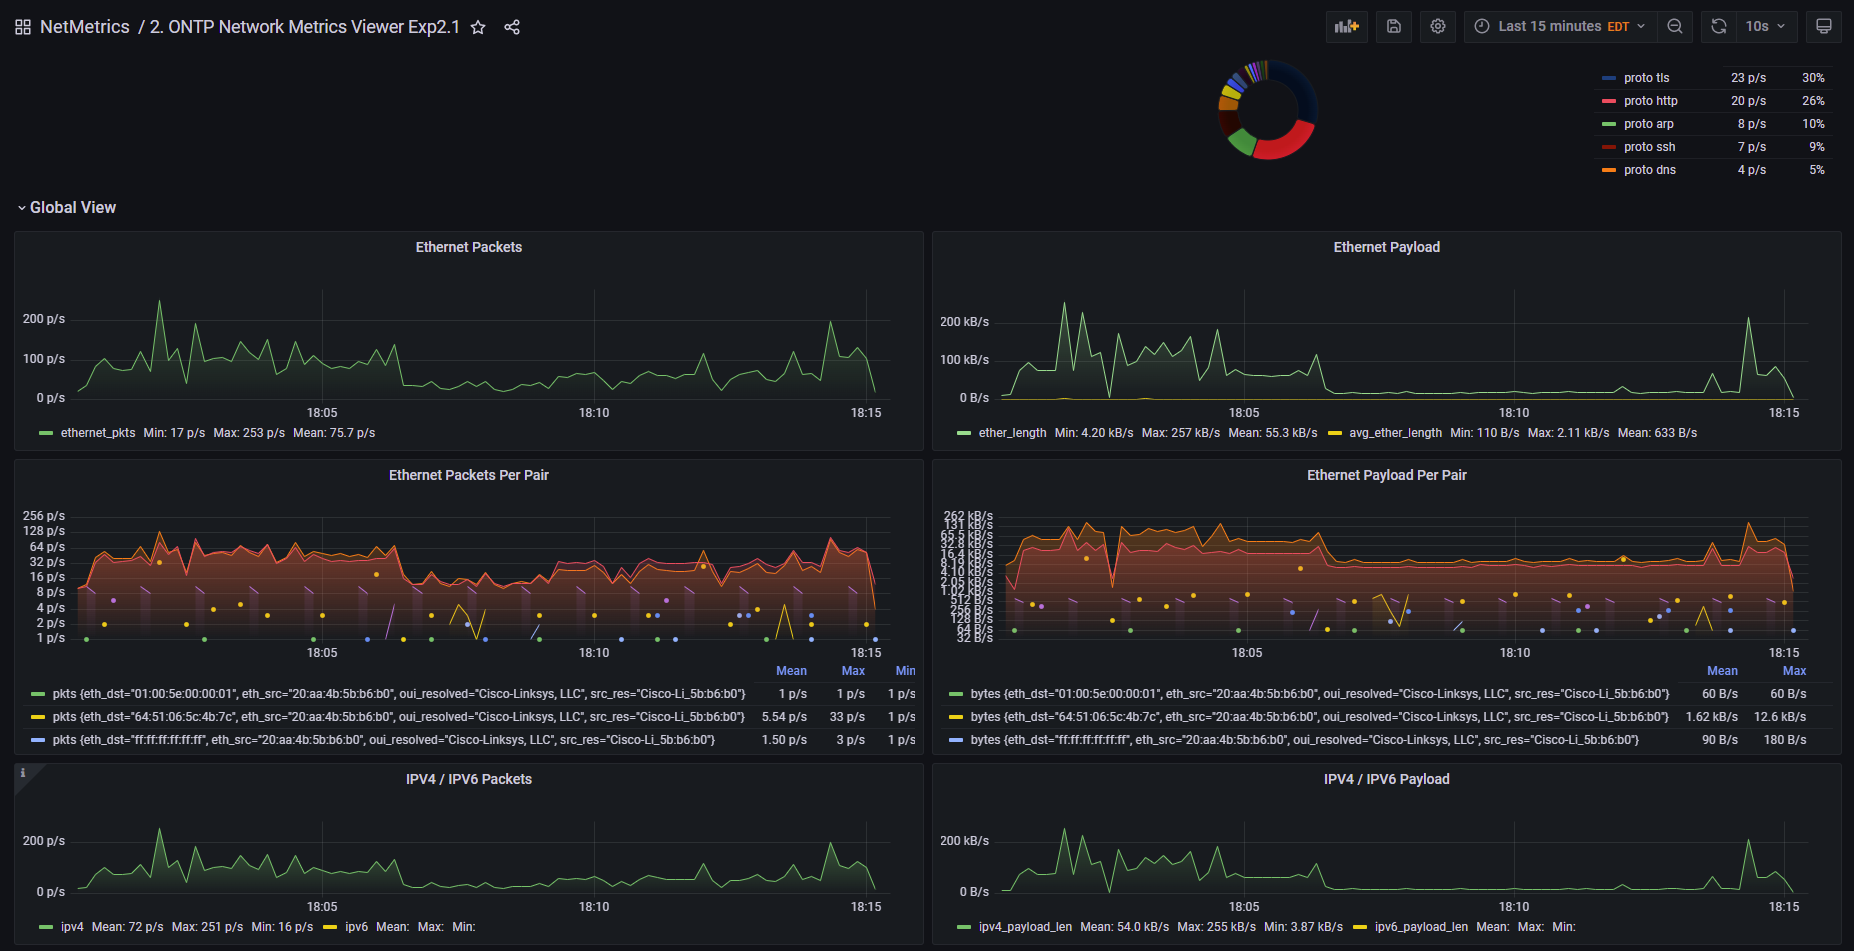Toggle the ipv6_payload_len legend series

tap(1421, 927)
